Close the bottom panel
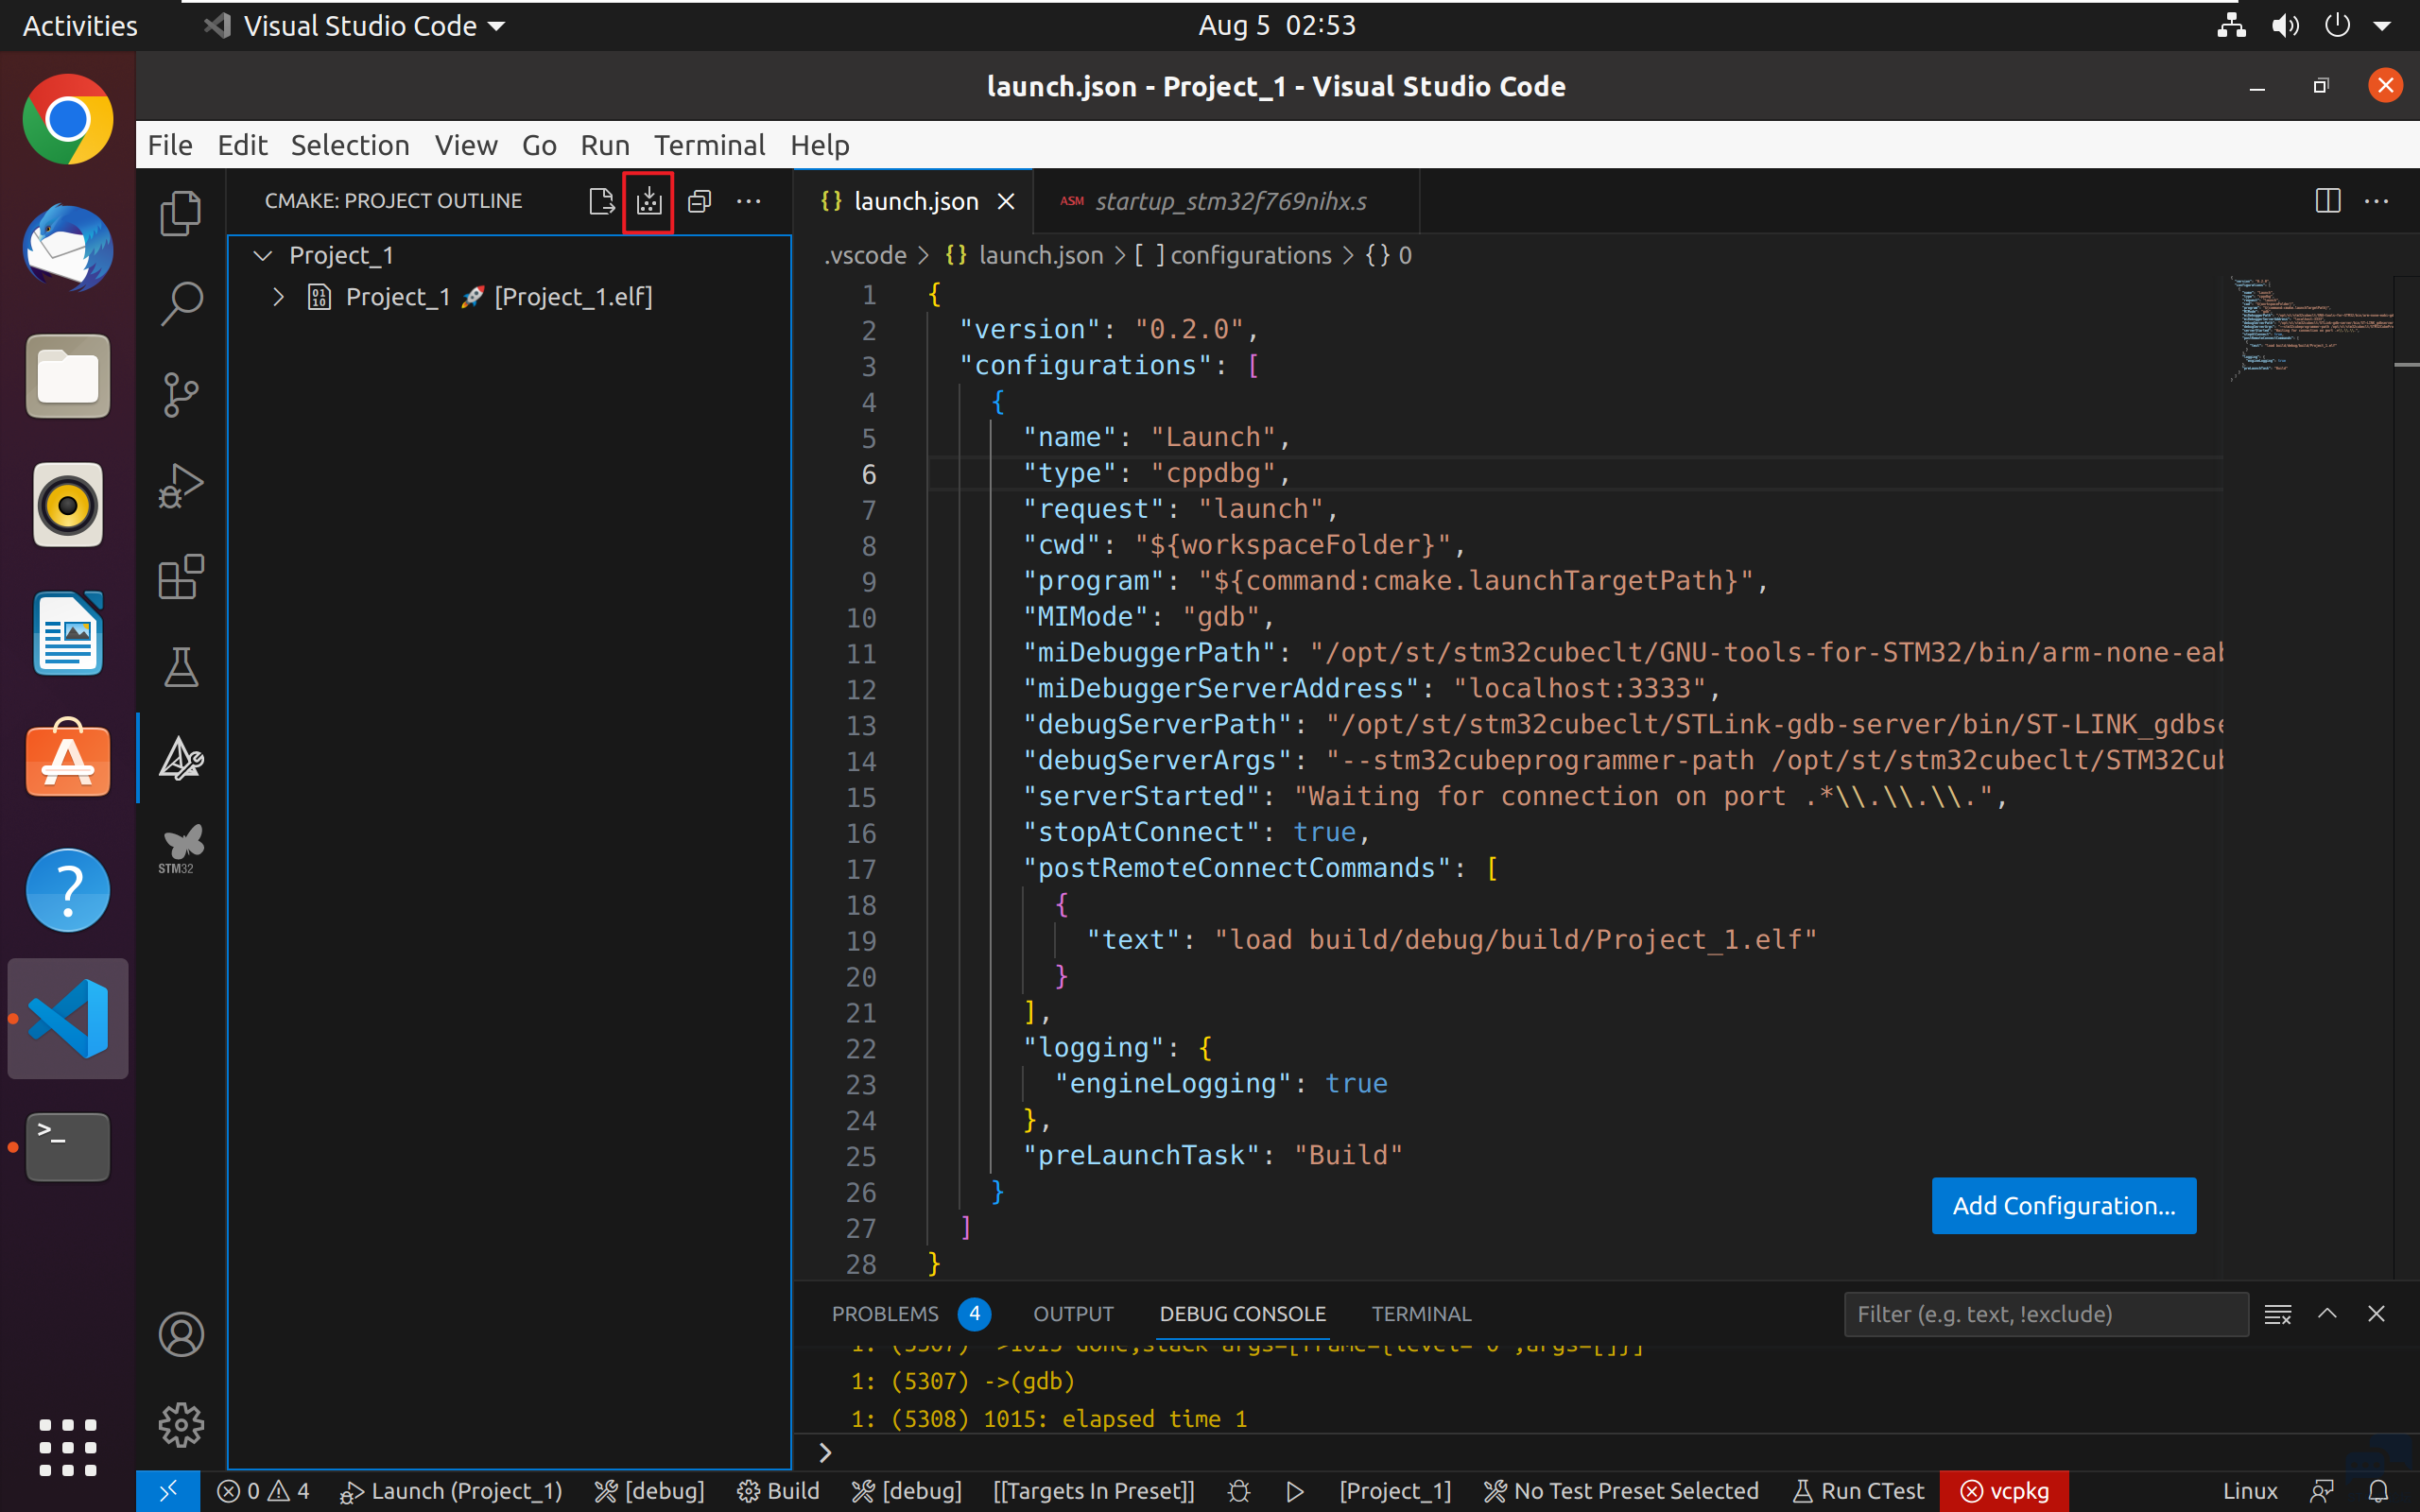The image size is (2420, 1512). click(x=2376, y=1314)
